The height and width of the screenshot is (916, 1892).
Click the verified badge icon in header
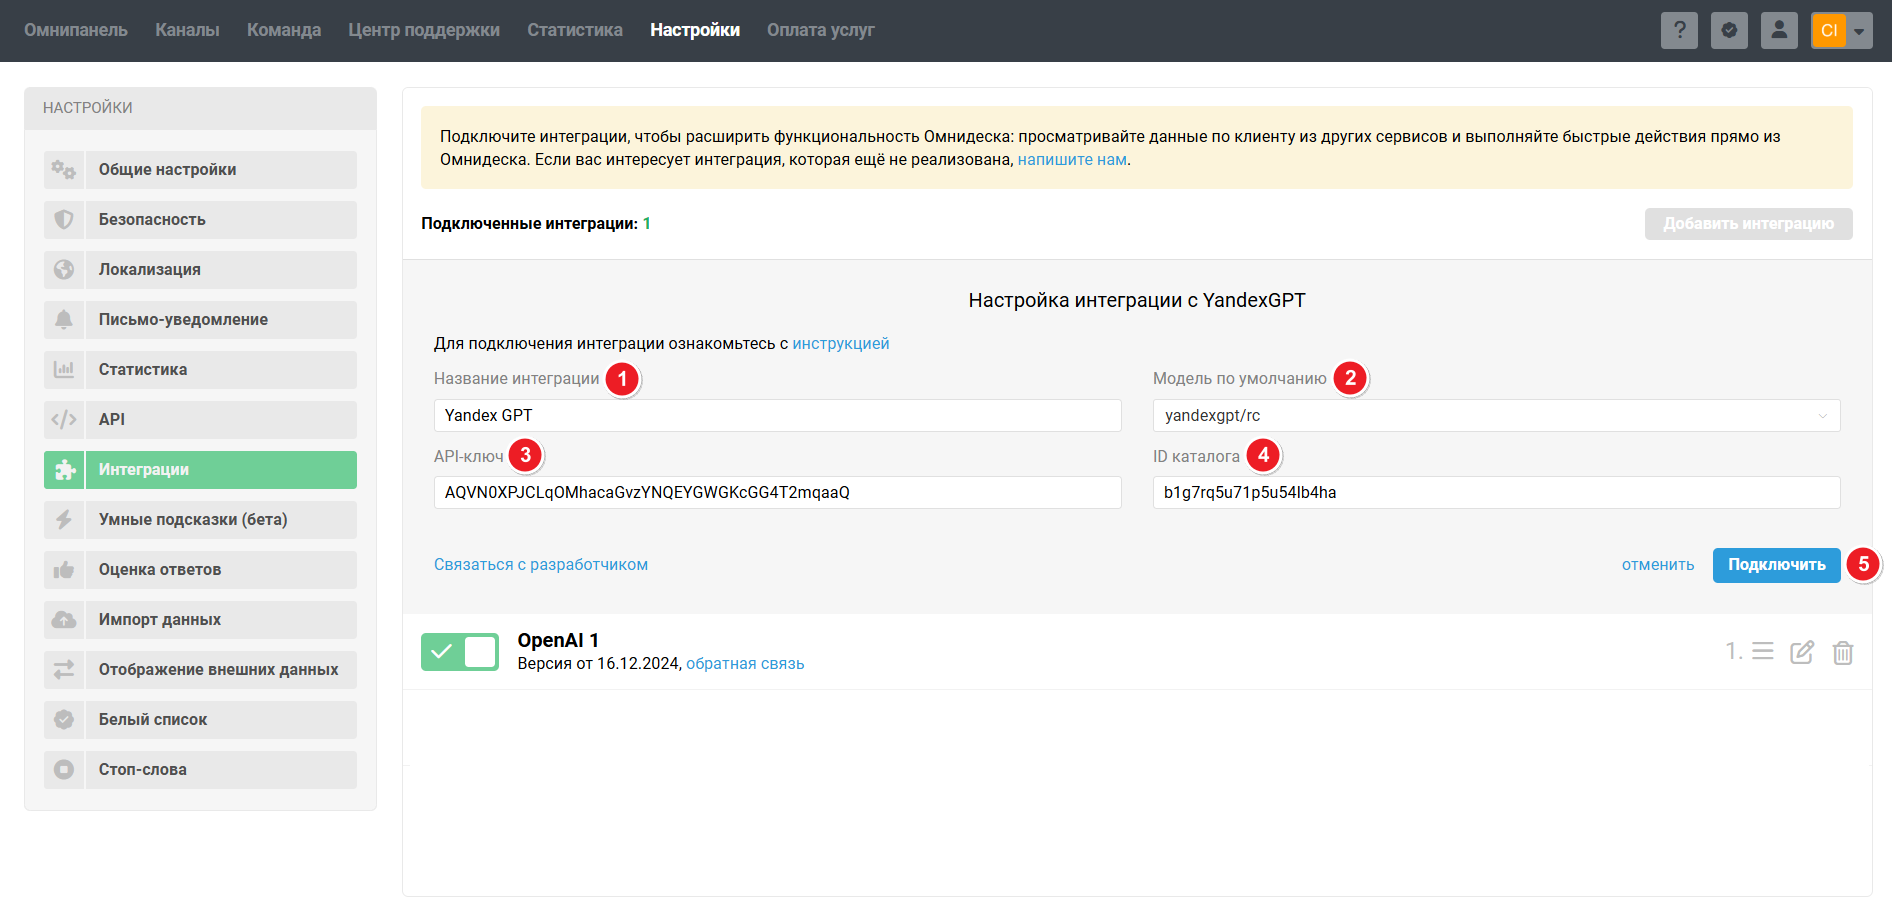[x=1729, y=30]
